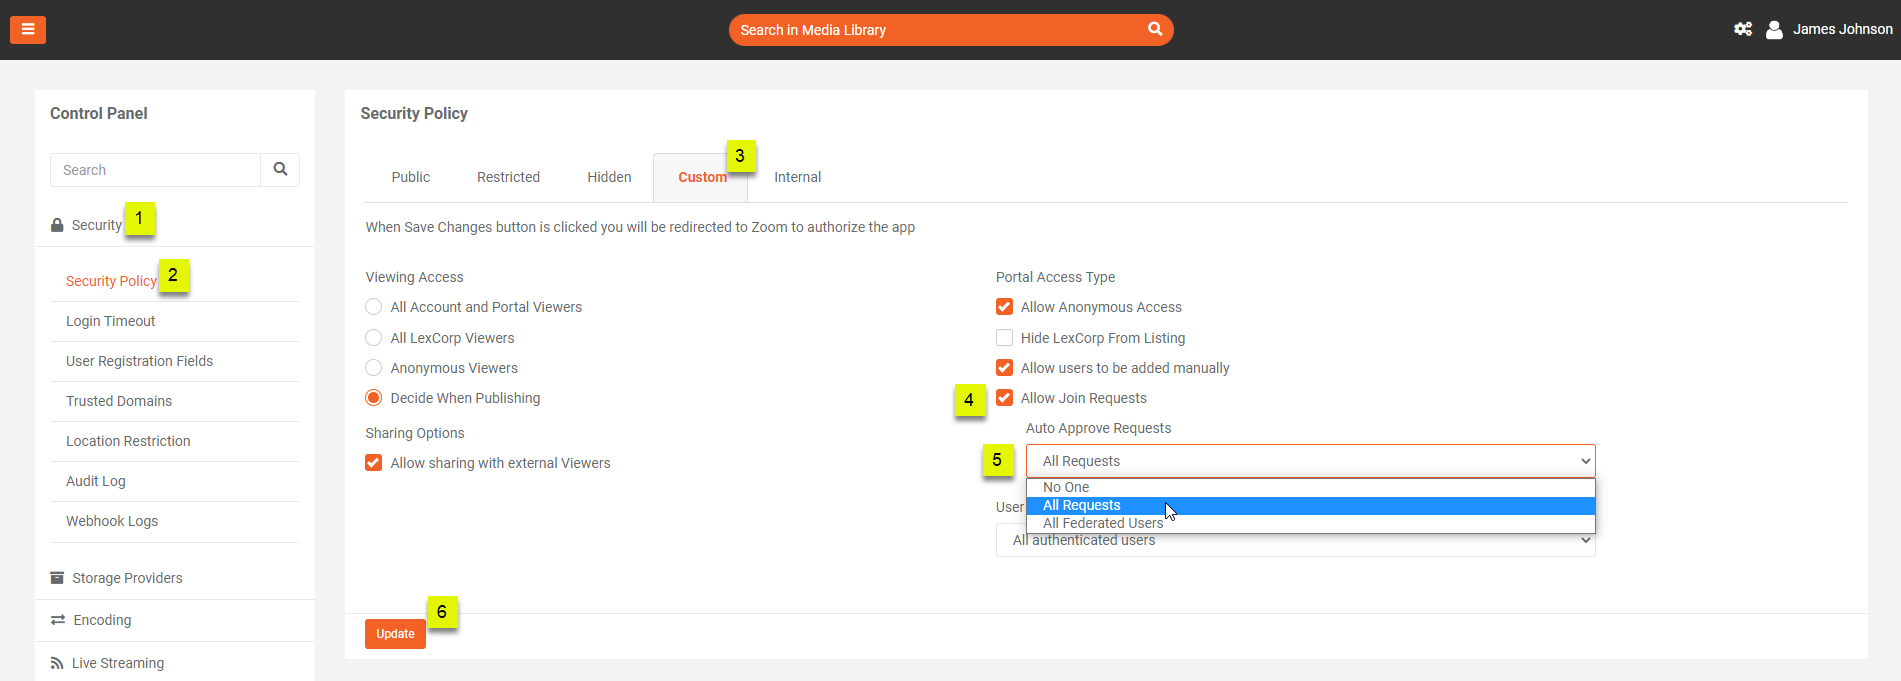Click the Encoding arrows icon
This screenshot has height=681, width=1901.
[58, 620]
